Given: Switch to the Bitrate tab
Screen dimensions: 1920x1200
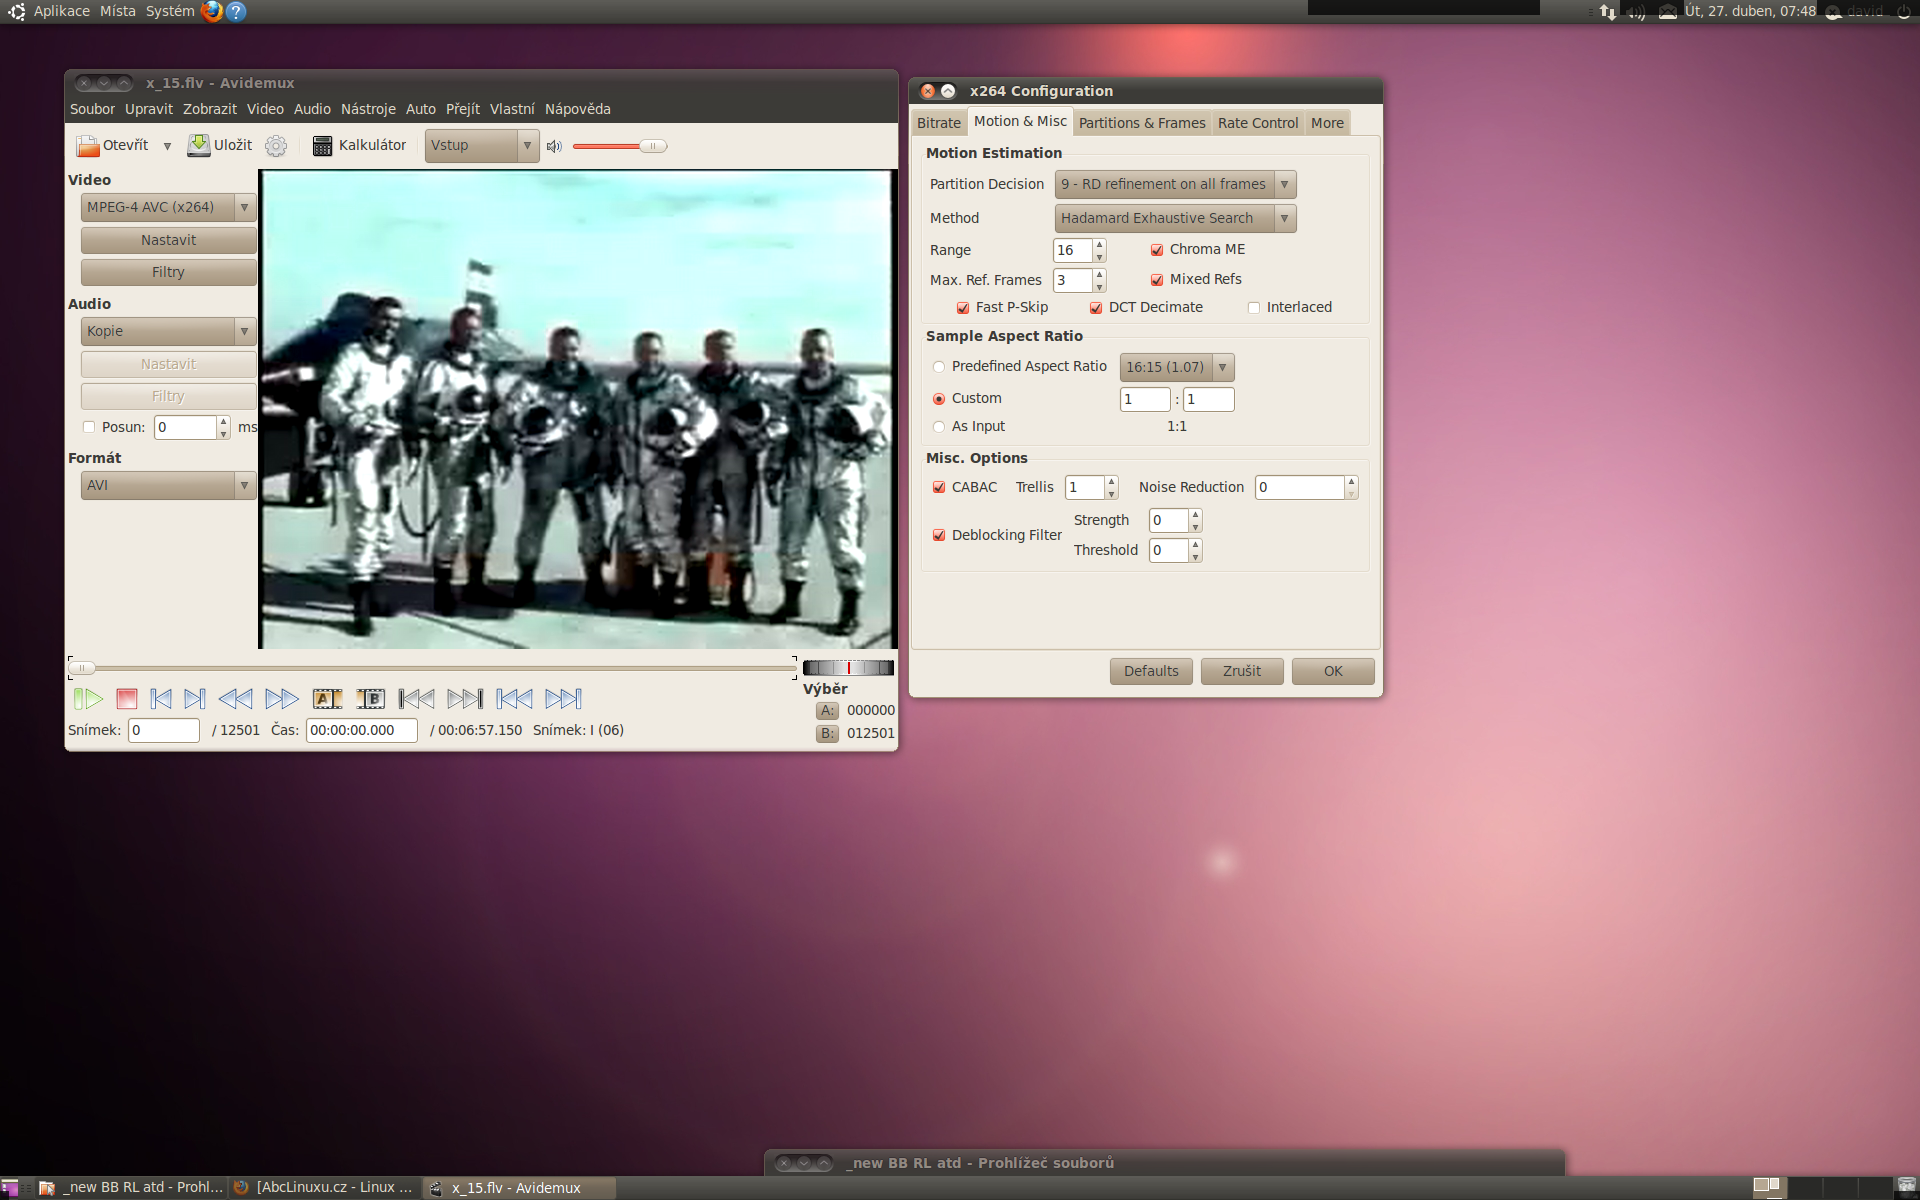Looking at the screenshot, I should [x=939, y=123].
